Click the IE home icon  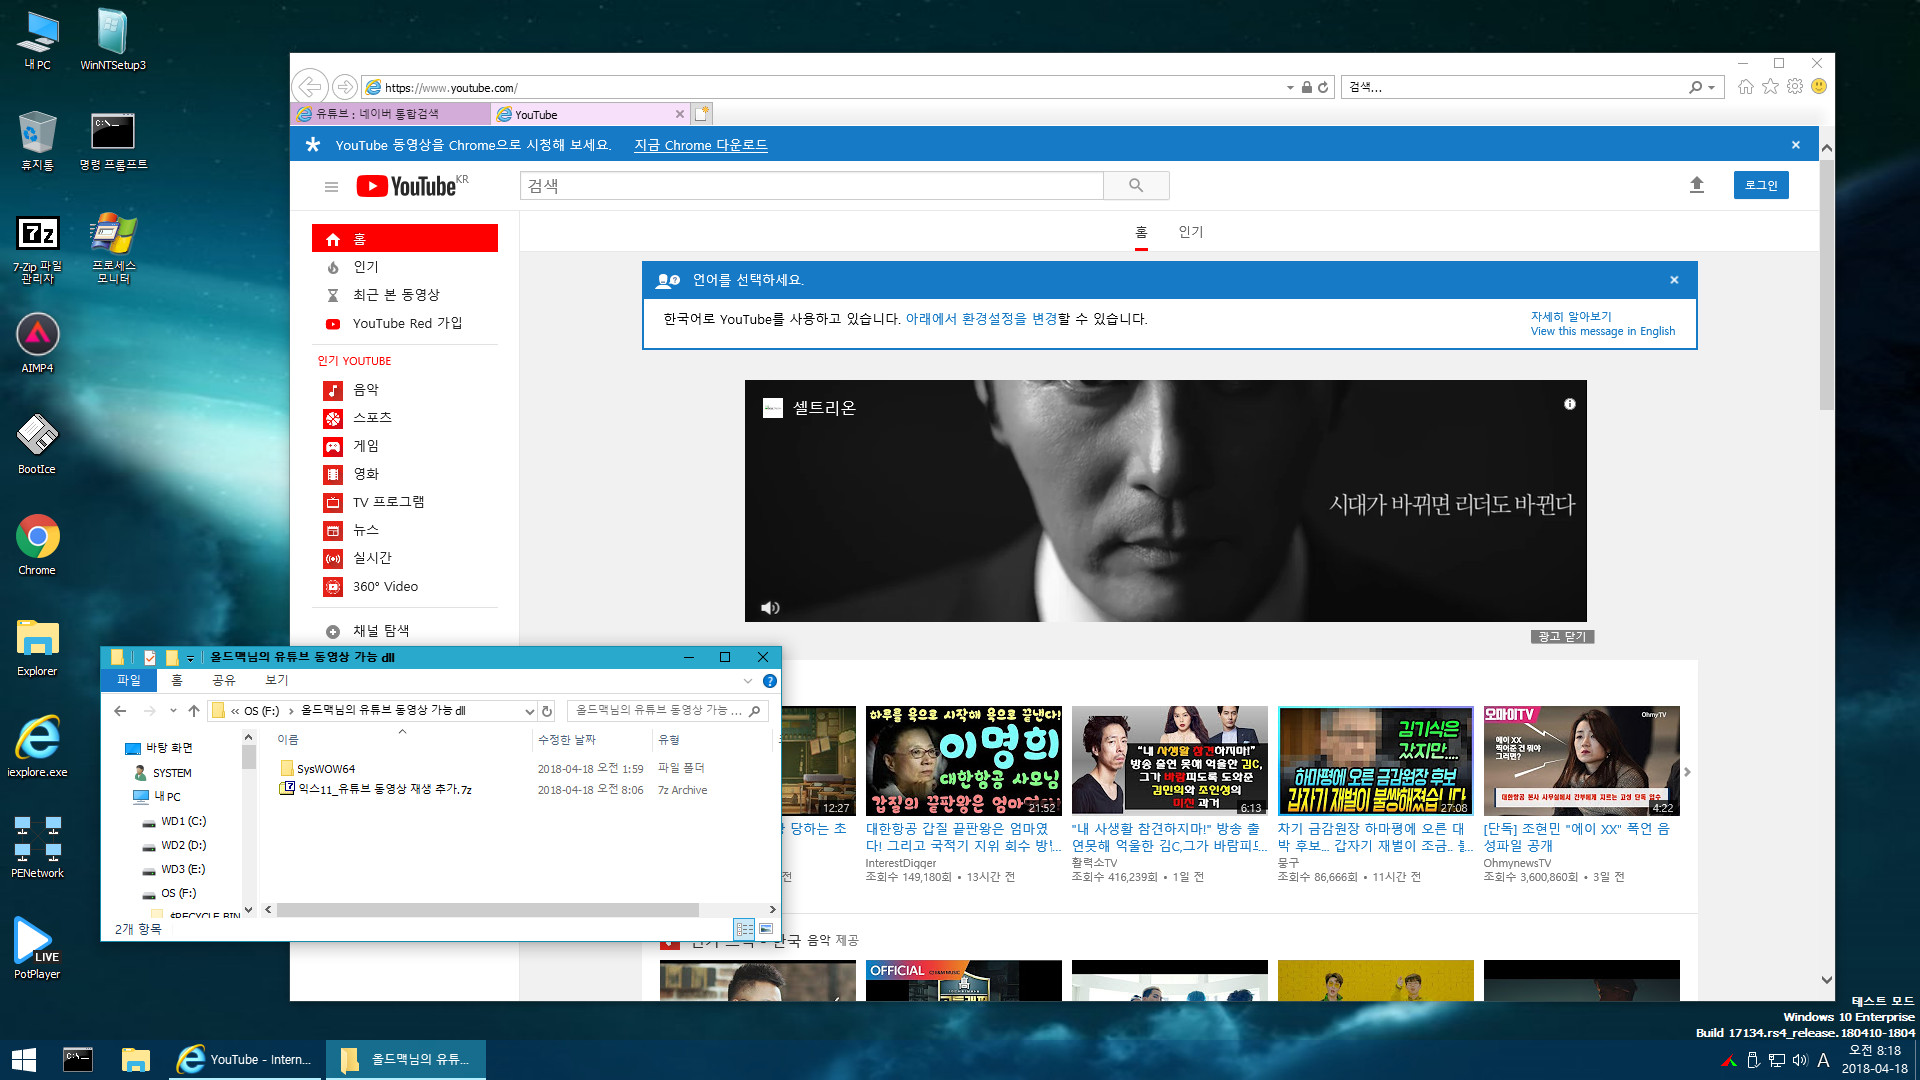click(1746, 87)
